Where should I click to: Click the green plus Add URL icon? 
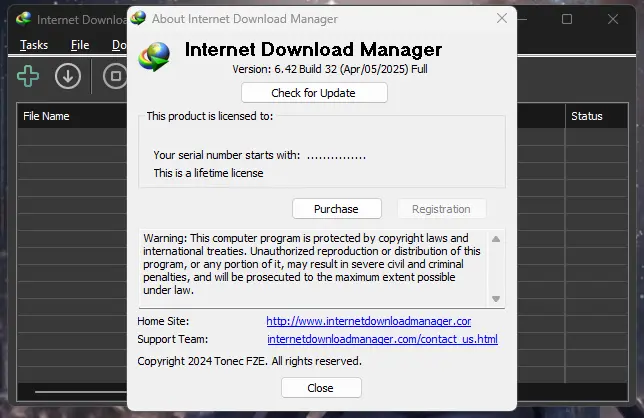[x=28, y=76]
